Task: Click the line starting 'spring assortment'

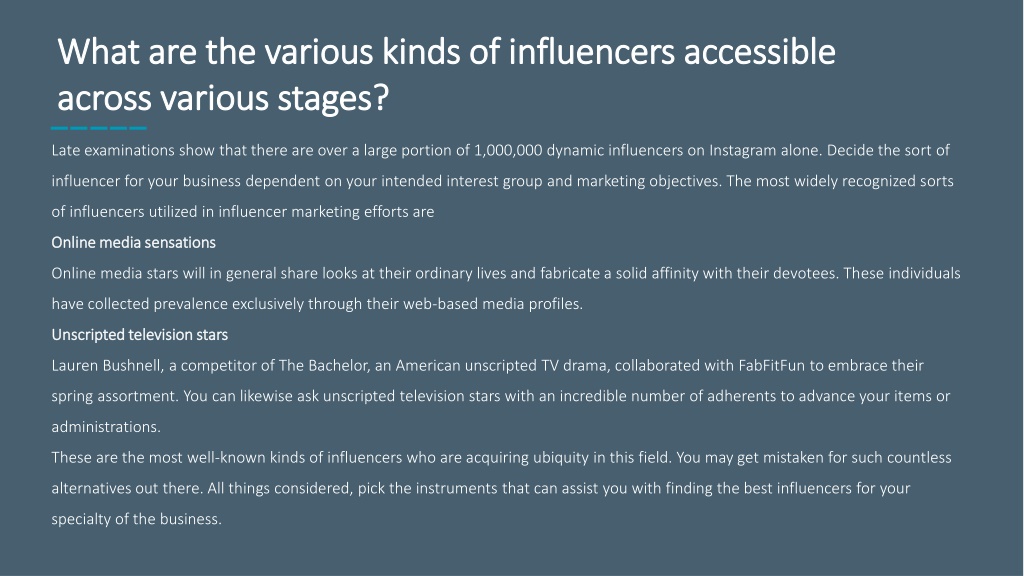Action: point(501,396)
